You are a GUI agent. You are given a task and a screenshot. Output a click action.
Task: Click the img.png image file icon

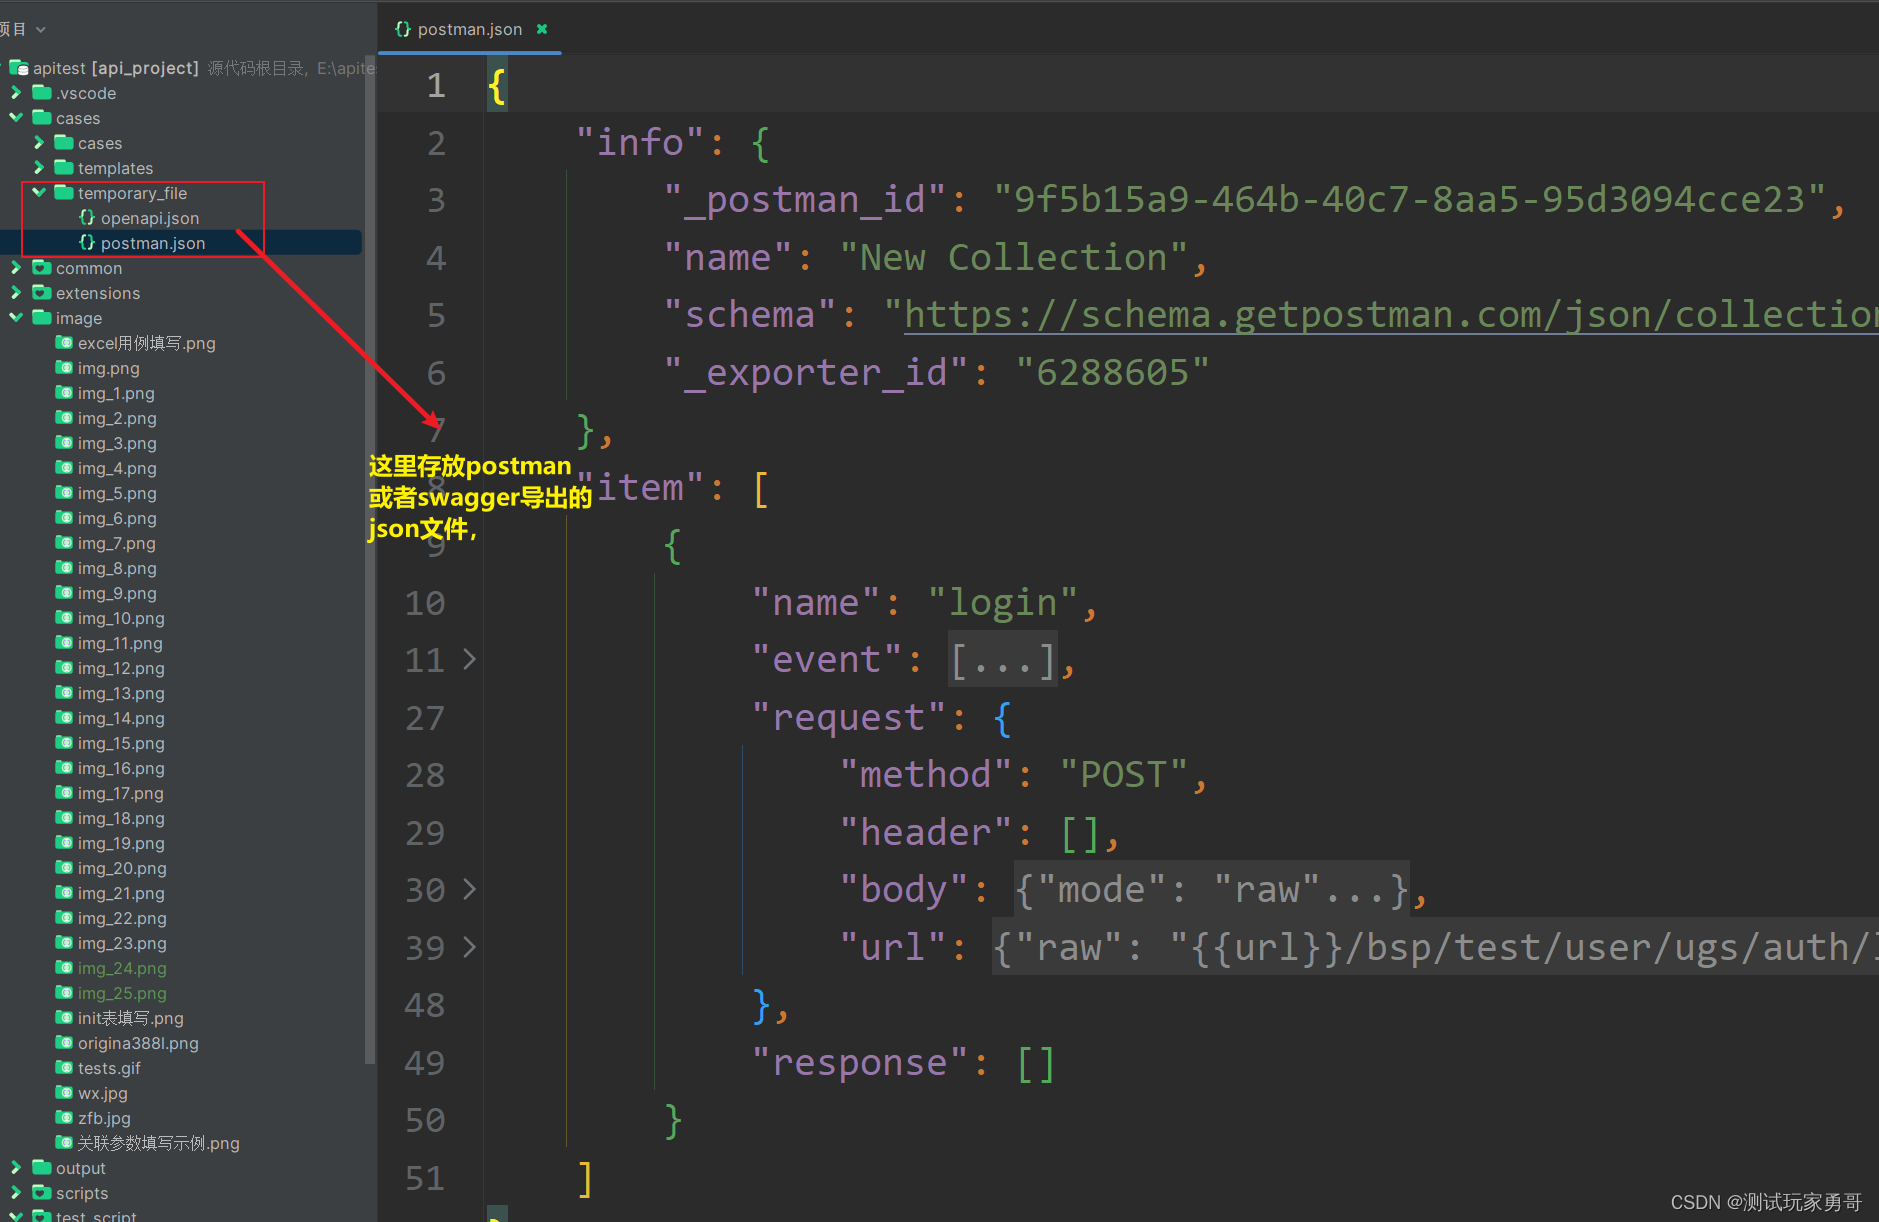(x=64, y=368)
